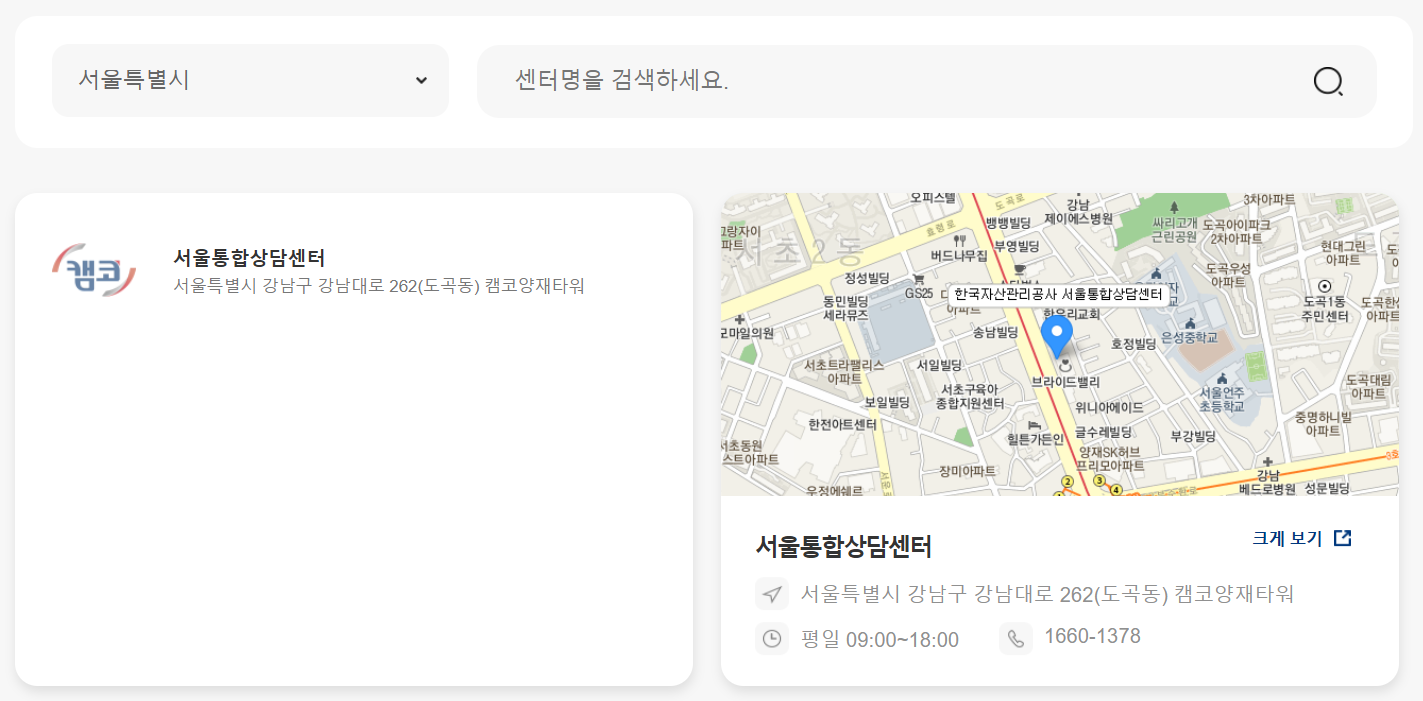Focus the 센터명을 검색하세요 search field

[x=927, y=81]
